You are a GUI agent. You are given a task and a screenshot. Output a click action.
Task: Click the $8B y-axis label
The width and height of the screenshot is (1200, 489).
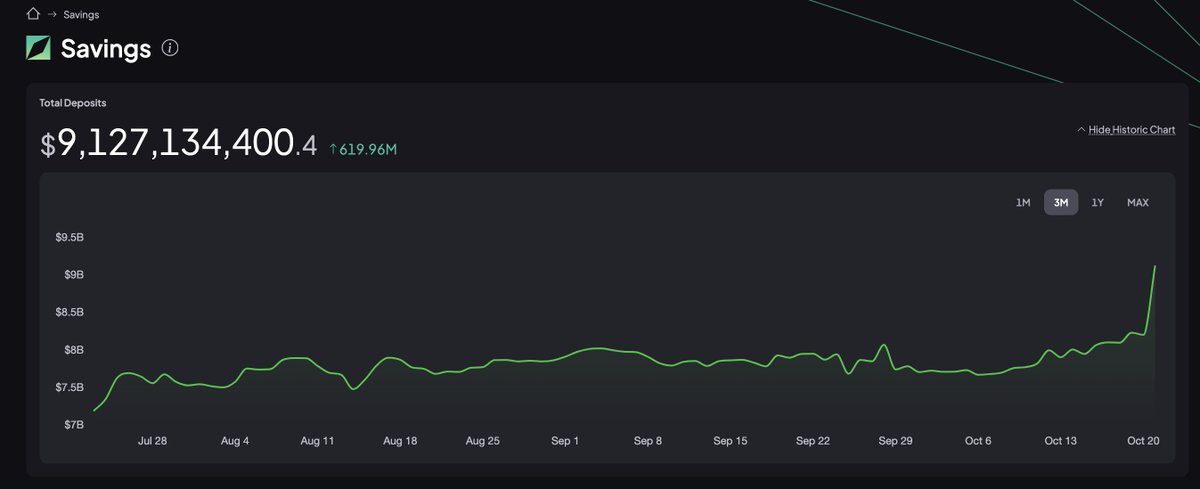pos(73,350)
